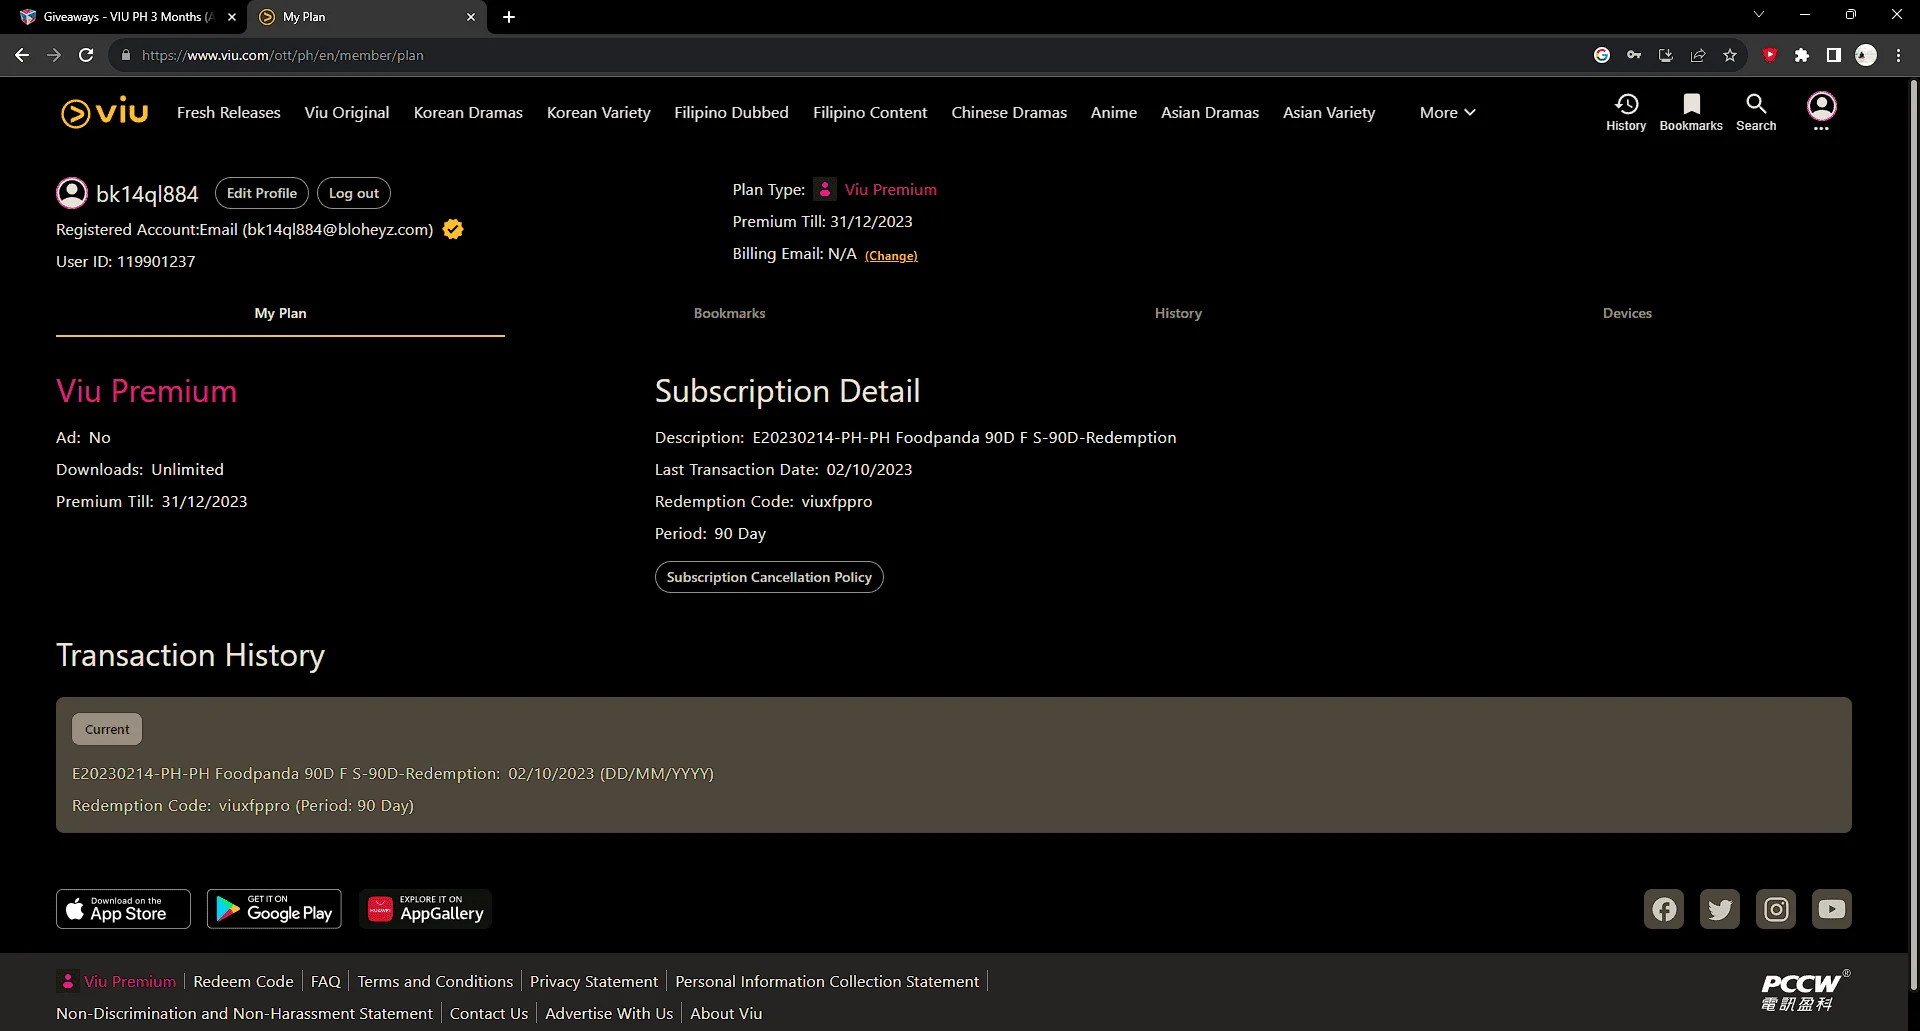The image size is (1920, 1031).
Task: Open Chrome three-dot menu
Action: click(1898, 55)
